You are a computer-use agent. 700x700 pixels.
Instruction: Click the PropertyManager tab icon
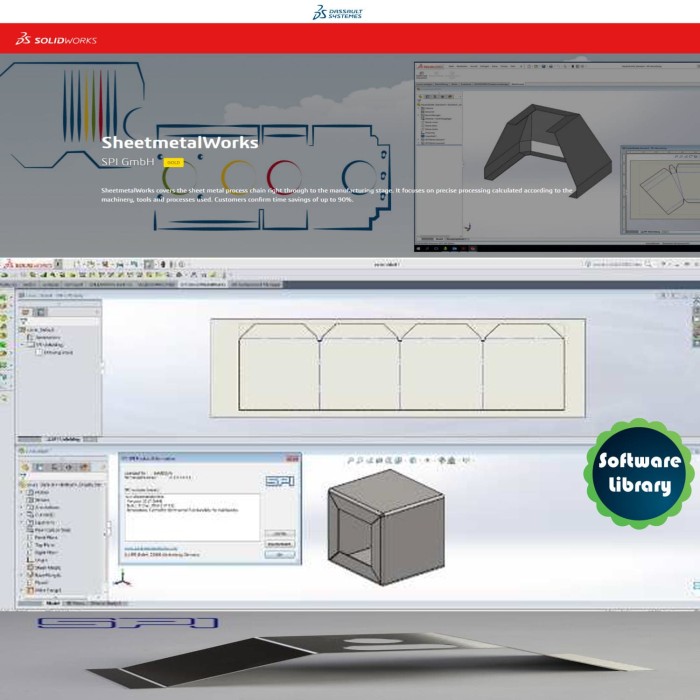pyautogui.click(x=39, y=467)
